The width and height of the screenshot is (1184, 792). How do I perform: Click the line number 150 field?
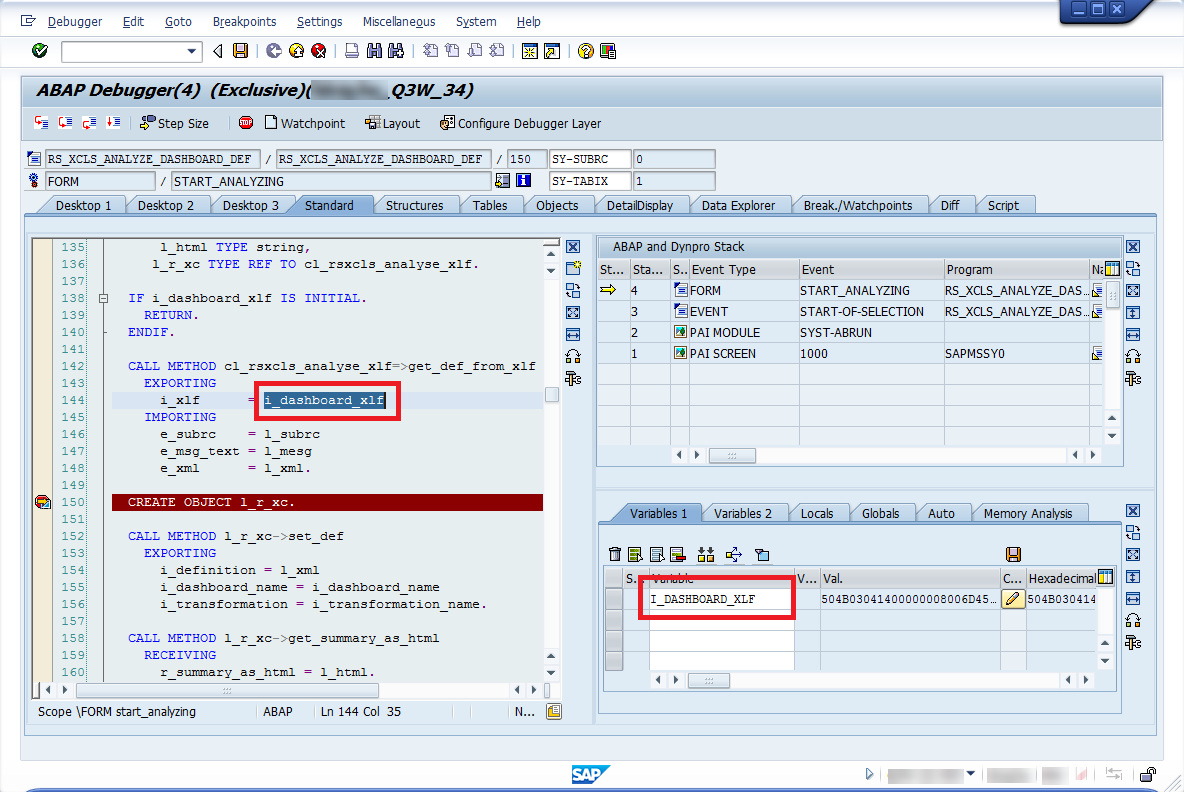point(527,159)
